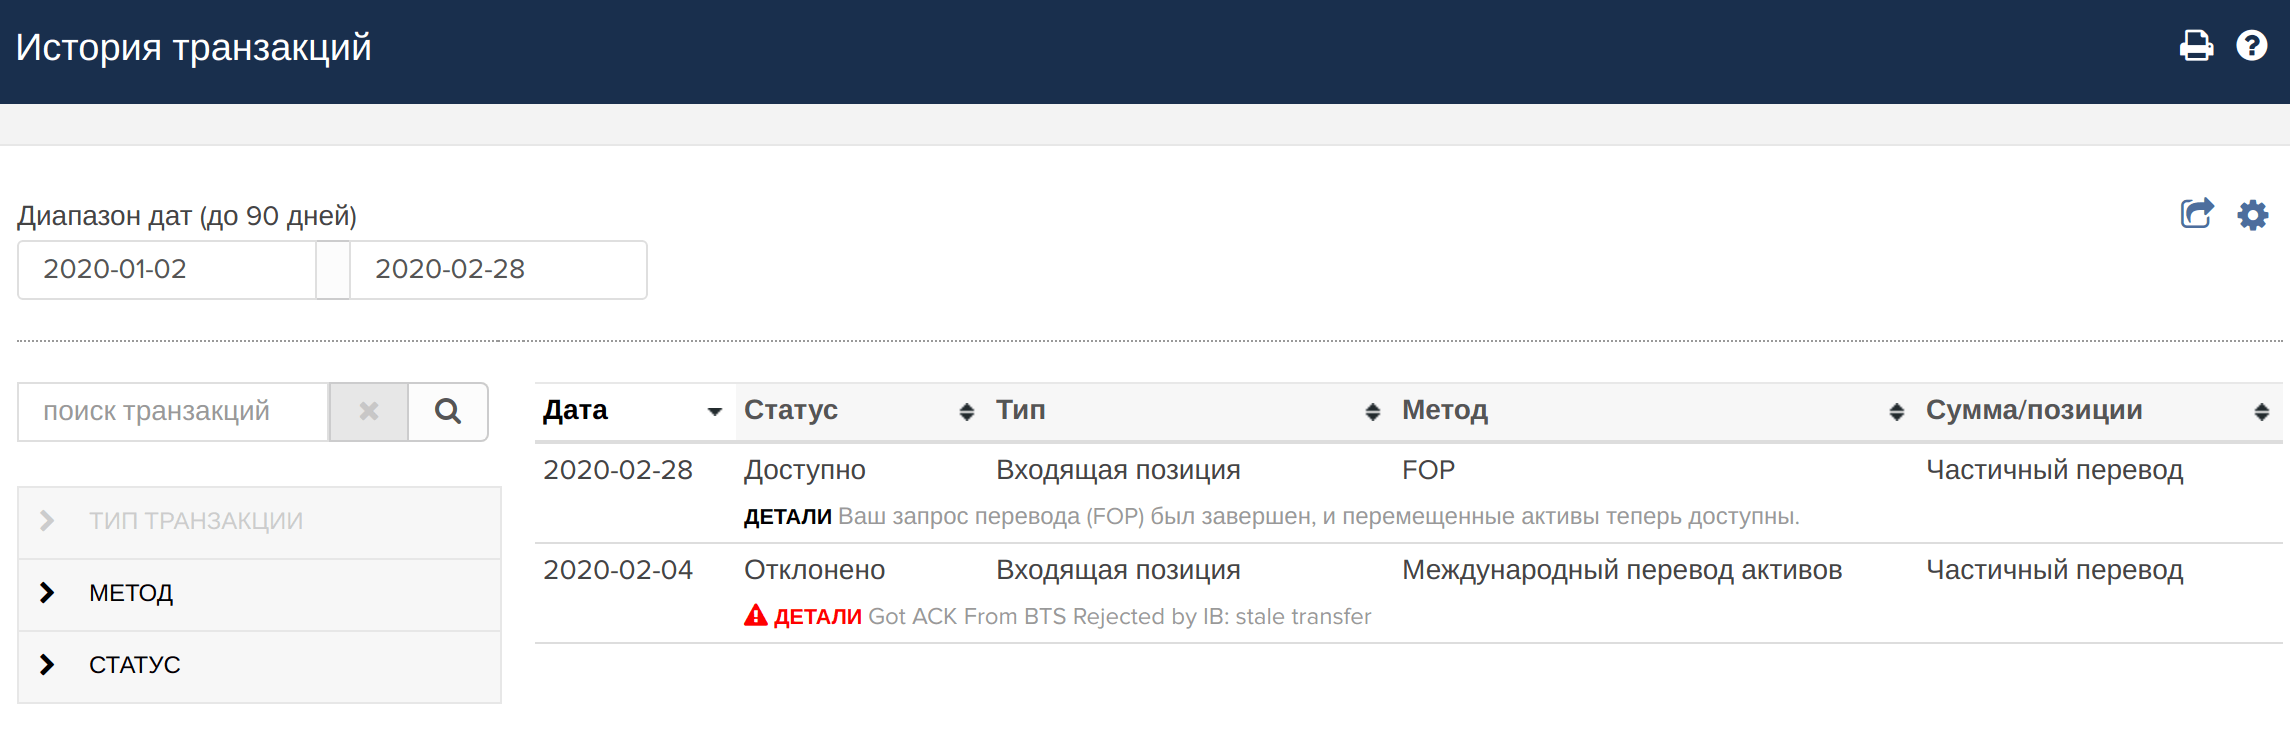This screenshot has height=734, width=2290.
Task: Click 'Got ACK From BTS Rejected' message
Action: [x=1119, y=616]
